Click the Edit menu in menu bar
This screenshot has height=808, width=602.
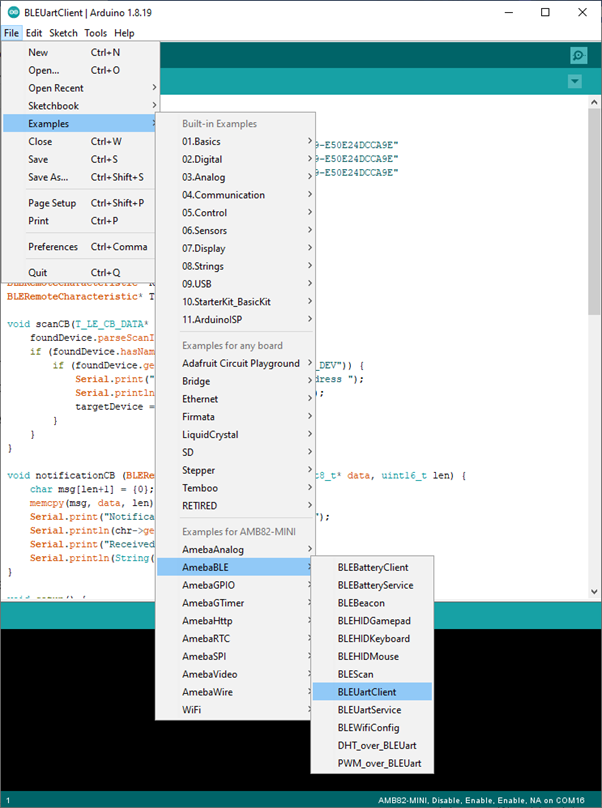(x=34, y=33)
